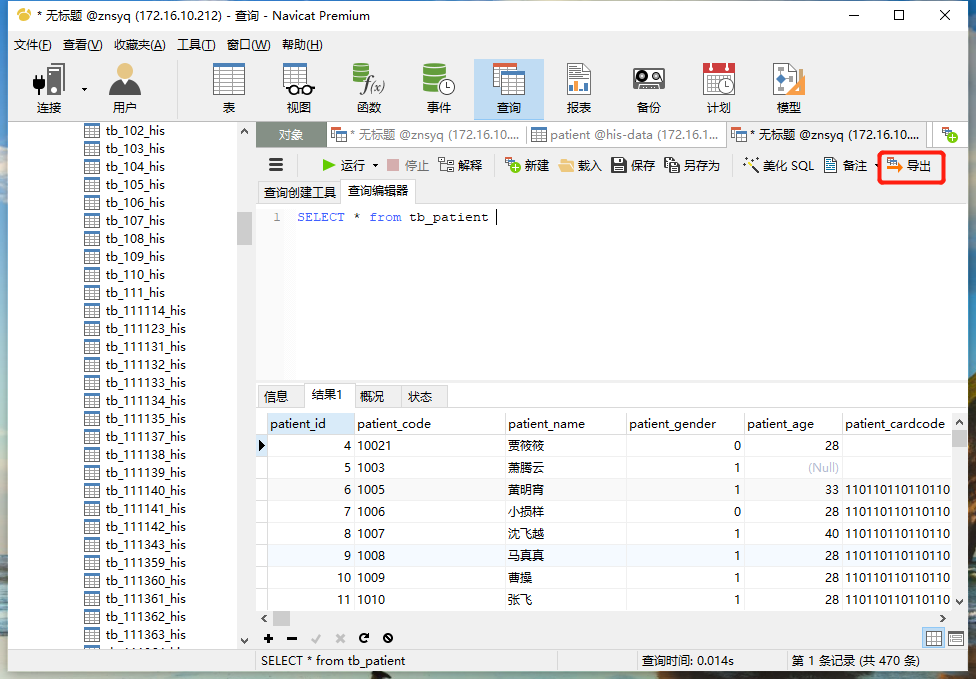Run the query with 运行
976x679 pixels.
(344, 165)
